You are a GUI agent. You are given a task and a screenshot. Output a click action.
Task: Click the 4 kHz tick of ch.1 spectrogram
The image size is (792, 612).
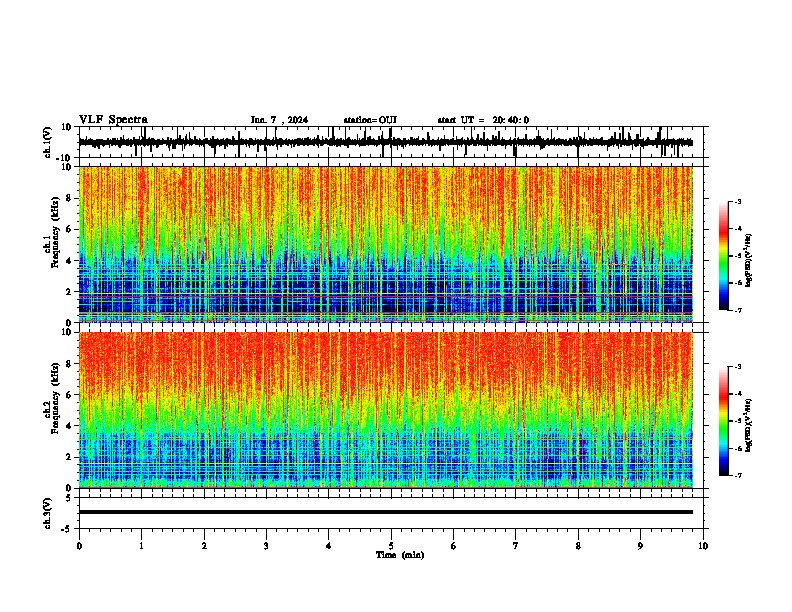(x=69, y=261)
